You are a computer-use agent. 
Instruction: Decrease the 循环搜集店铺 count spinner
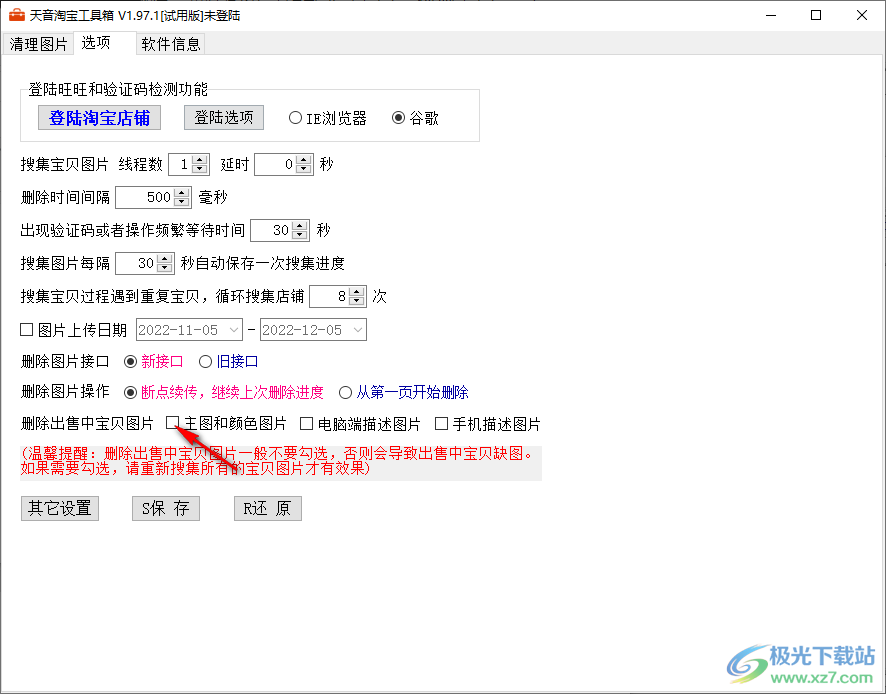pyautogui.click(x=357, y=300)
